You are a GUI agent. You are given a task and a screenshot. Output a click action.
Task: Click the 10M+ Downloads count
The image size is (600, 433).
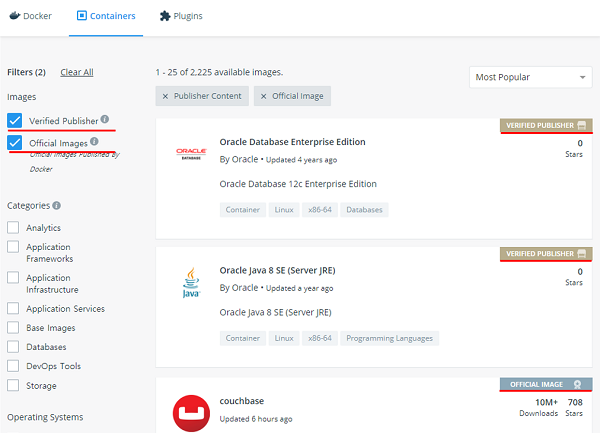point(539,407)
